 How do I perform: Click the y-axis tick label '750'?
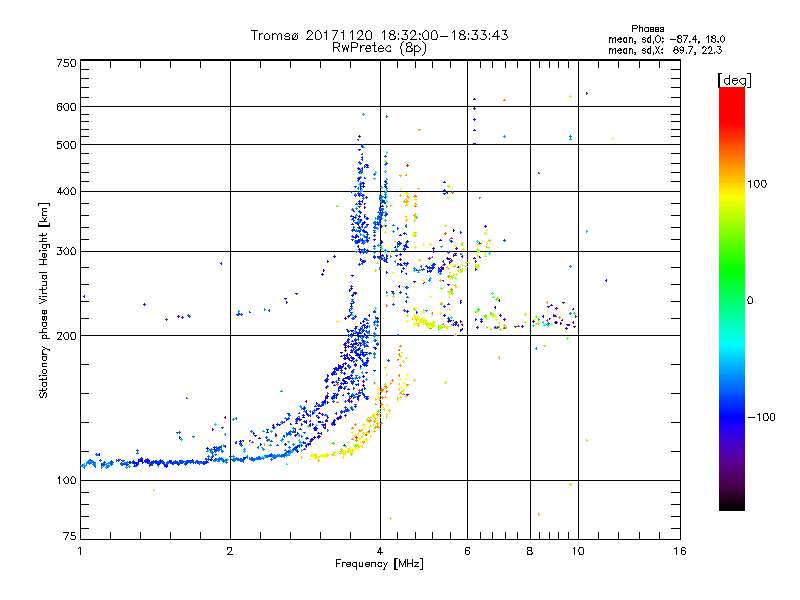tap(67, 63)
